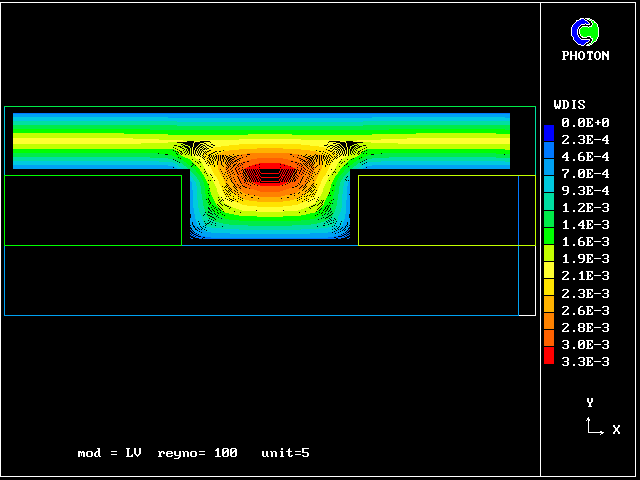This screenshot has height=480, width=640.
Task: Click the X axis letter label
Action: pyautogui.click(x=616, y=430)
